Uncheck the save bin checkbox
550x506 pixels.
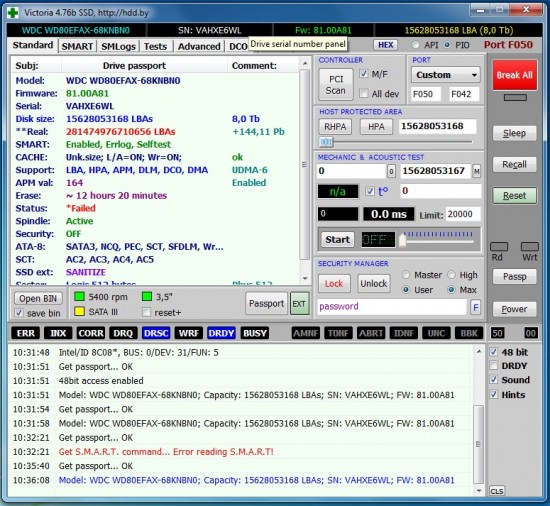coord(19,313)
